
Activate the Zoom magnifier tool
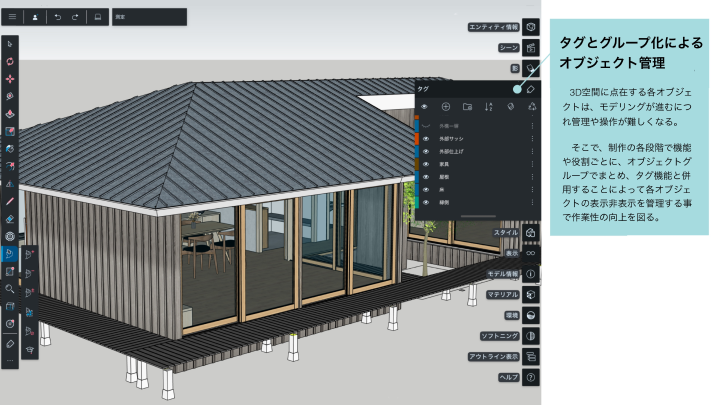(10, 289)
